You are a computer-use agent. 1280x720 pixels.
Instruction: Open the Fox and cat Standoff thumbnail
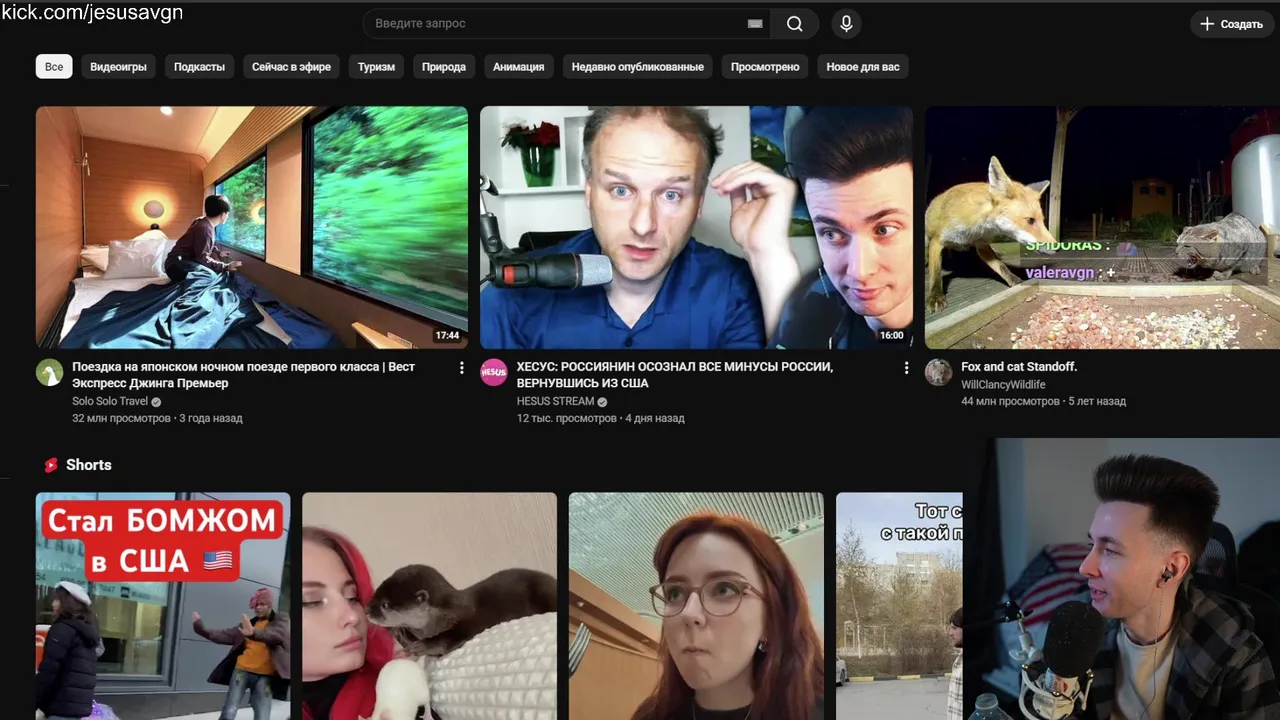pyautogui.click(x=1102, y=227)
